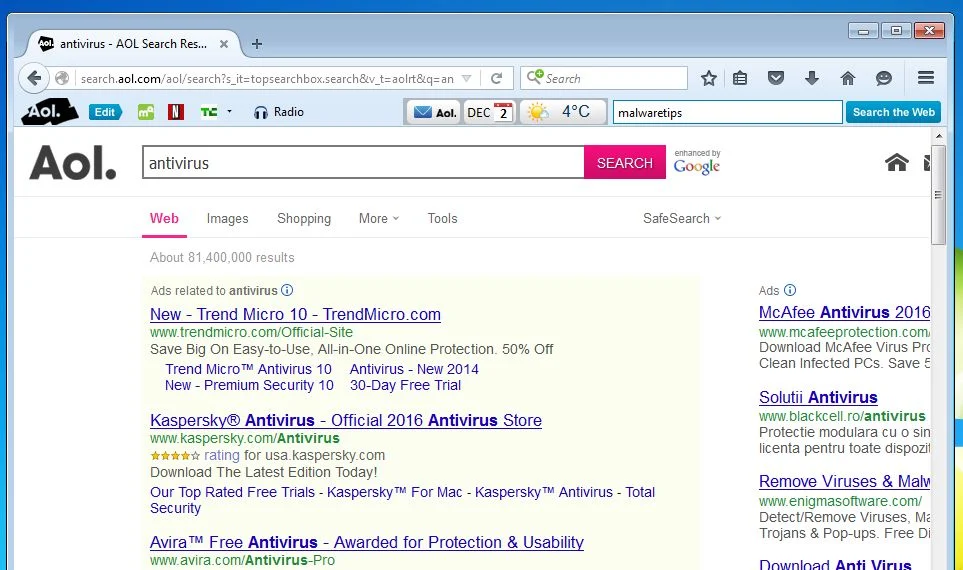
Task: Open Radio from the AOL toolbar
Action: coord(279,112)
